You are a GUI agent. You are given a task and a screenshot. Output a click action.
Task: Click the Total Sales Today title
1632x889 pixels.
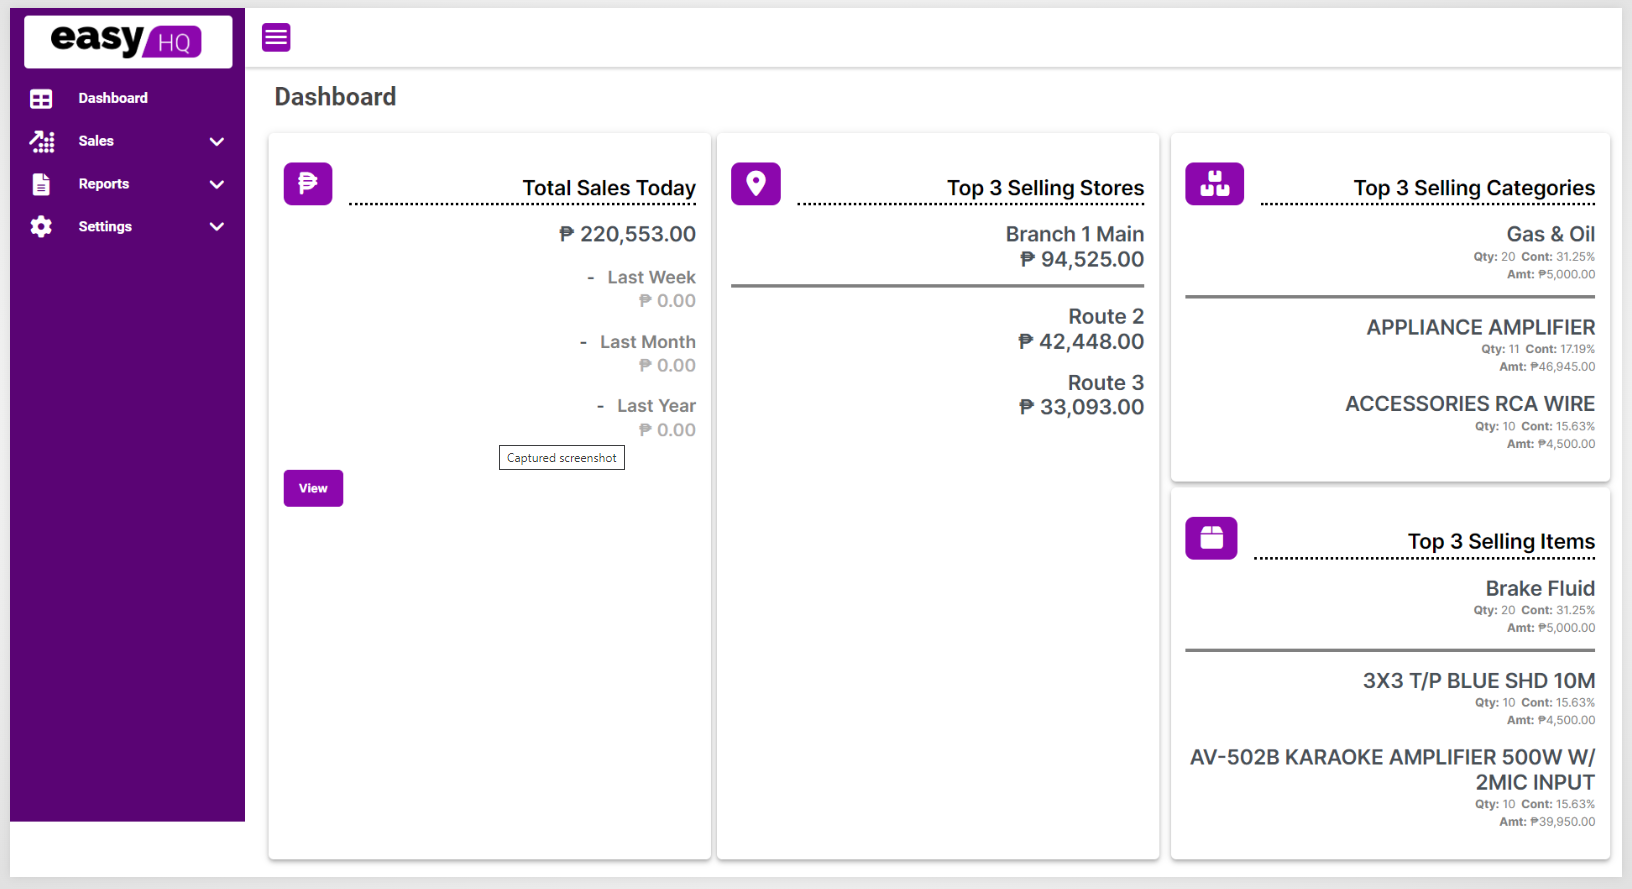pyautogui.click(x=609, y=188)
